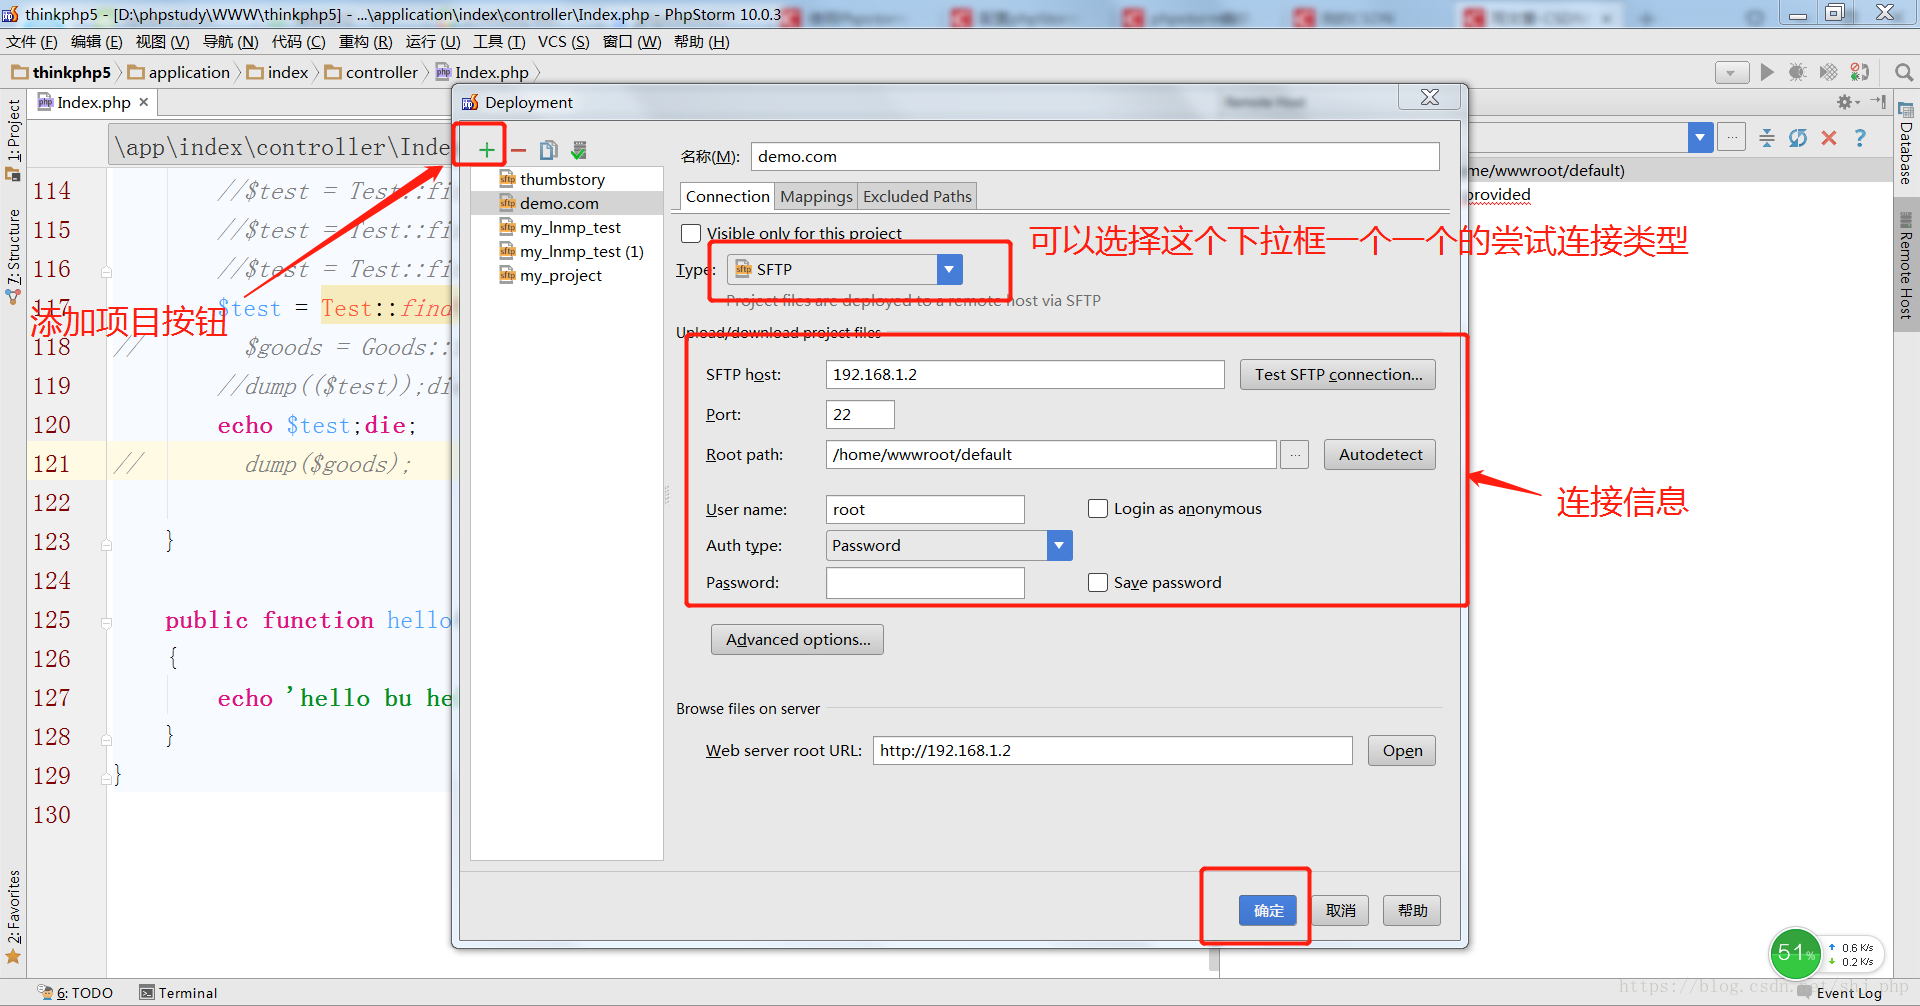Click the Debug bug icon in main toolbar
The image size is (1920, 1006).
tap(1797, 72)
